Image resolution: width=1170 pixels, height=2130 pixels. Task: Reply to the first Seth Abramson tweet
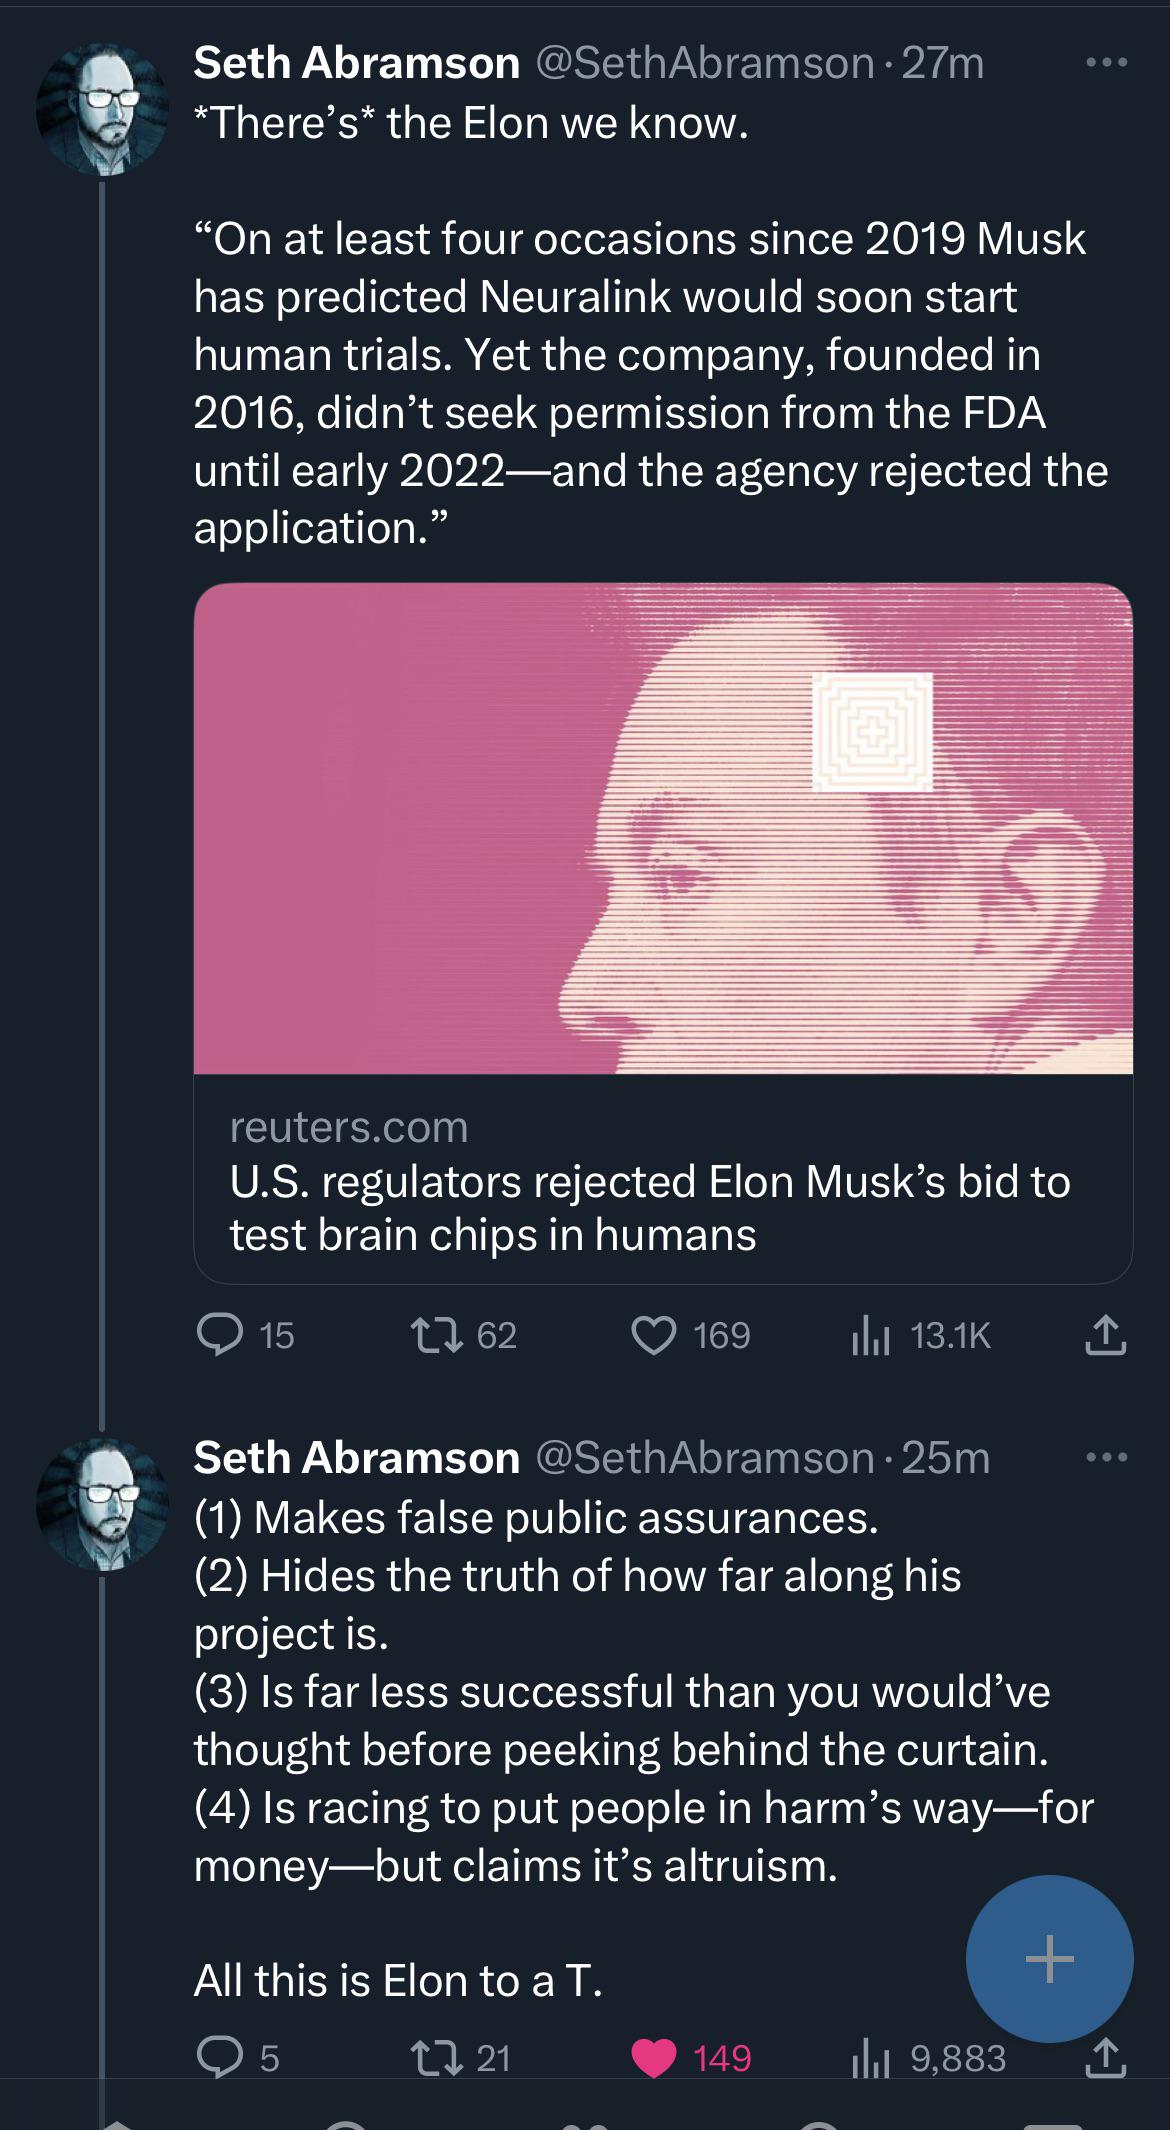point(220,1335)
